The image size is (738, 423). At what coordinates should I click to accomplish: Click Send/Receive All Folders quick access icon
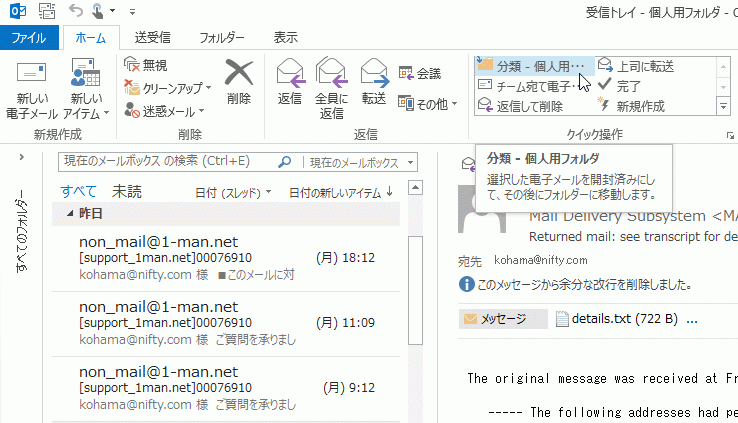47,10
